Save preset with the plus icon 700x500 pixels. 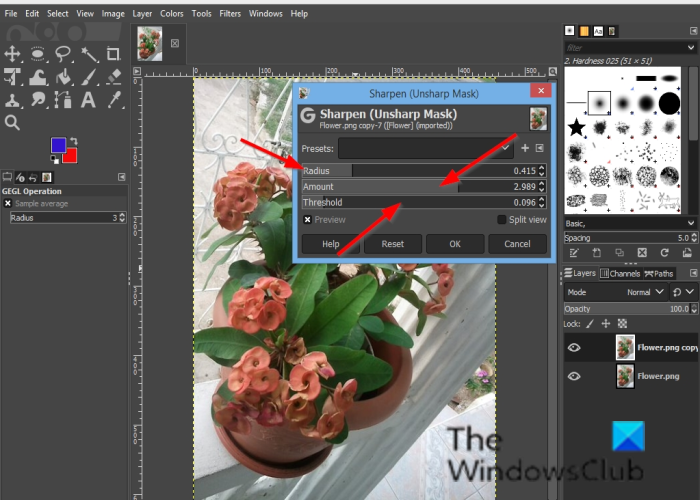pos(525,148)
